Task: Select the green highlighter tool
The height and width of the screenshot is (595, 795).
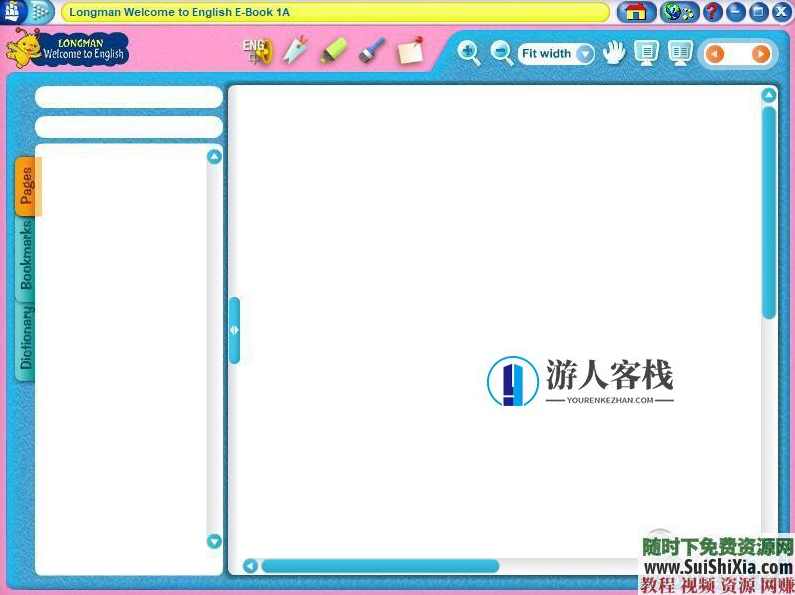Action: tap(333, 51)
